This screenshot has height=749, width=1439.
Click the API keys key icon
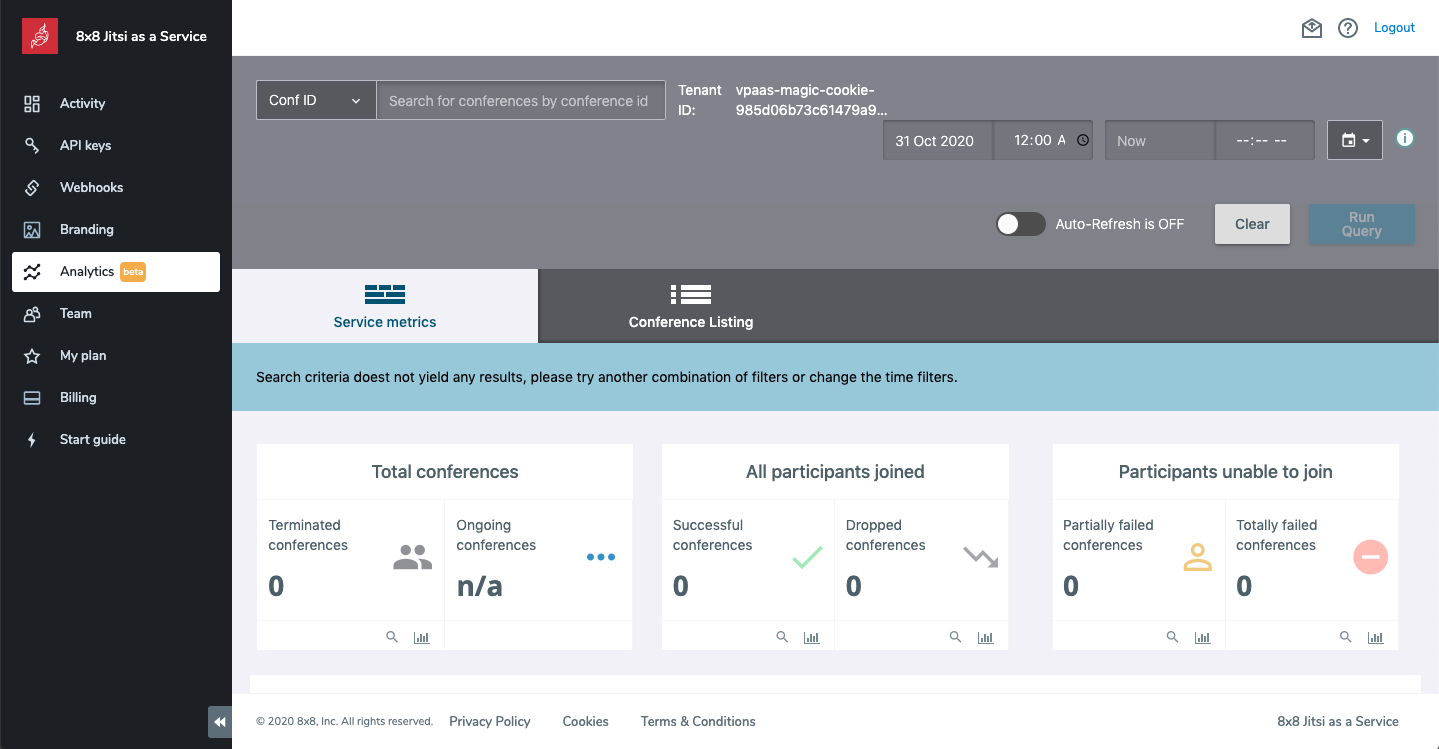(32, 146)
